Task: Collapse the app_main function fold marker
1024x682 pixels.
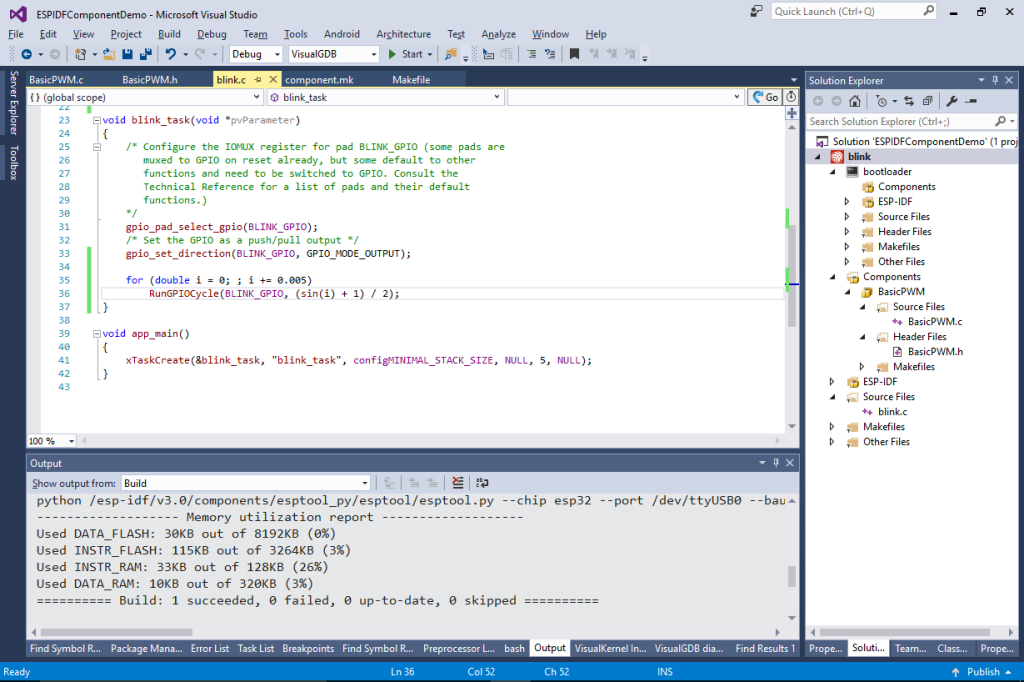Action: [97, 334]
